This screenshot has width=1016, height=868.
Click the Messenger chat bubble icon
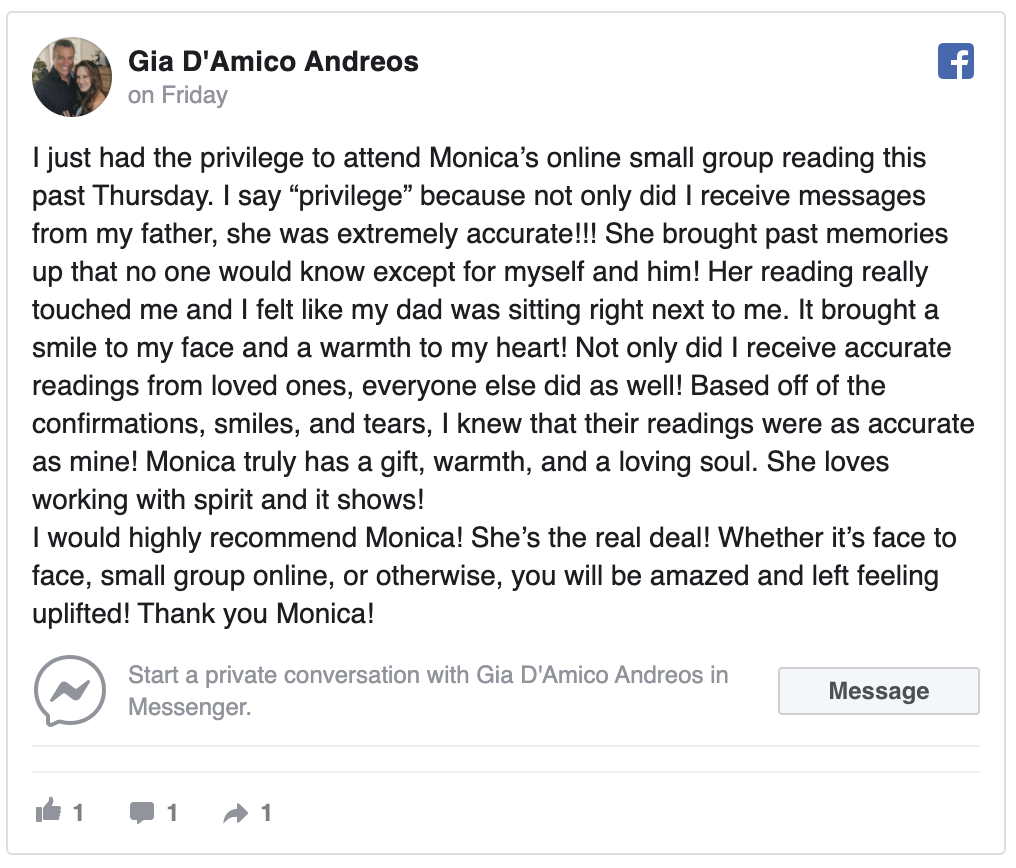[x=70, y=691]
